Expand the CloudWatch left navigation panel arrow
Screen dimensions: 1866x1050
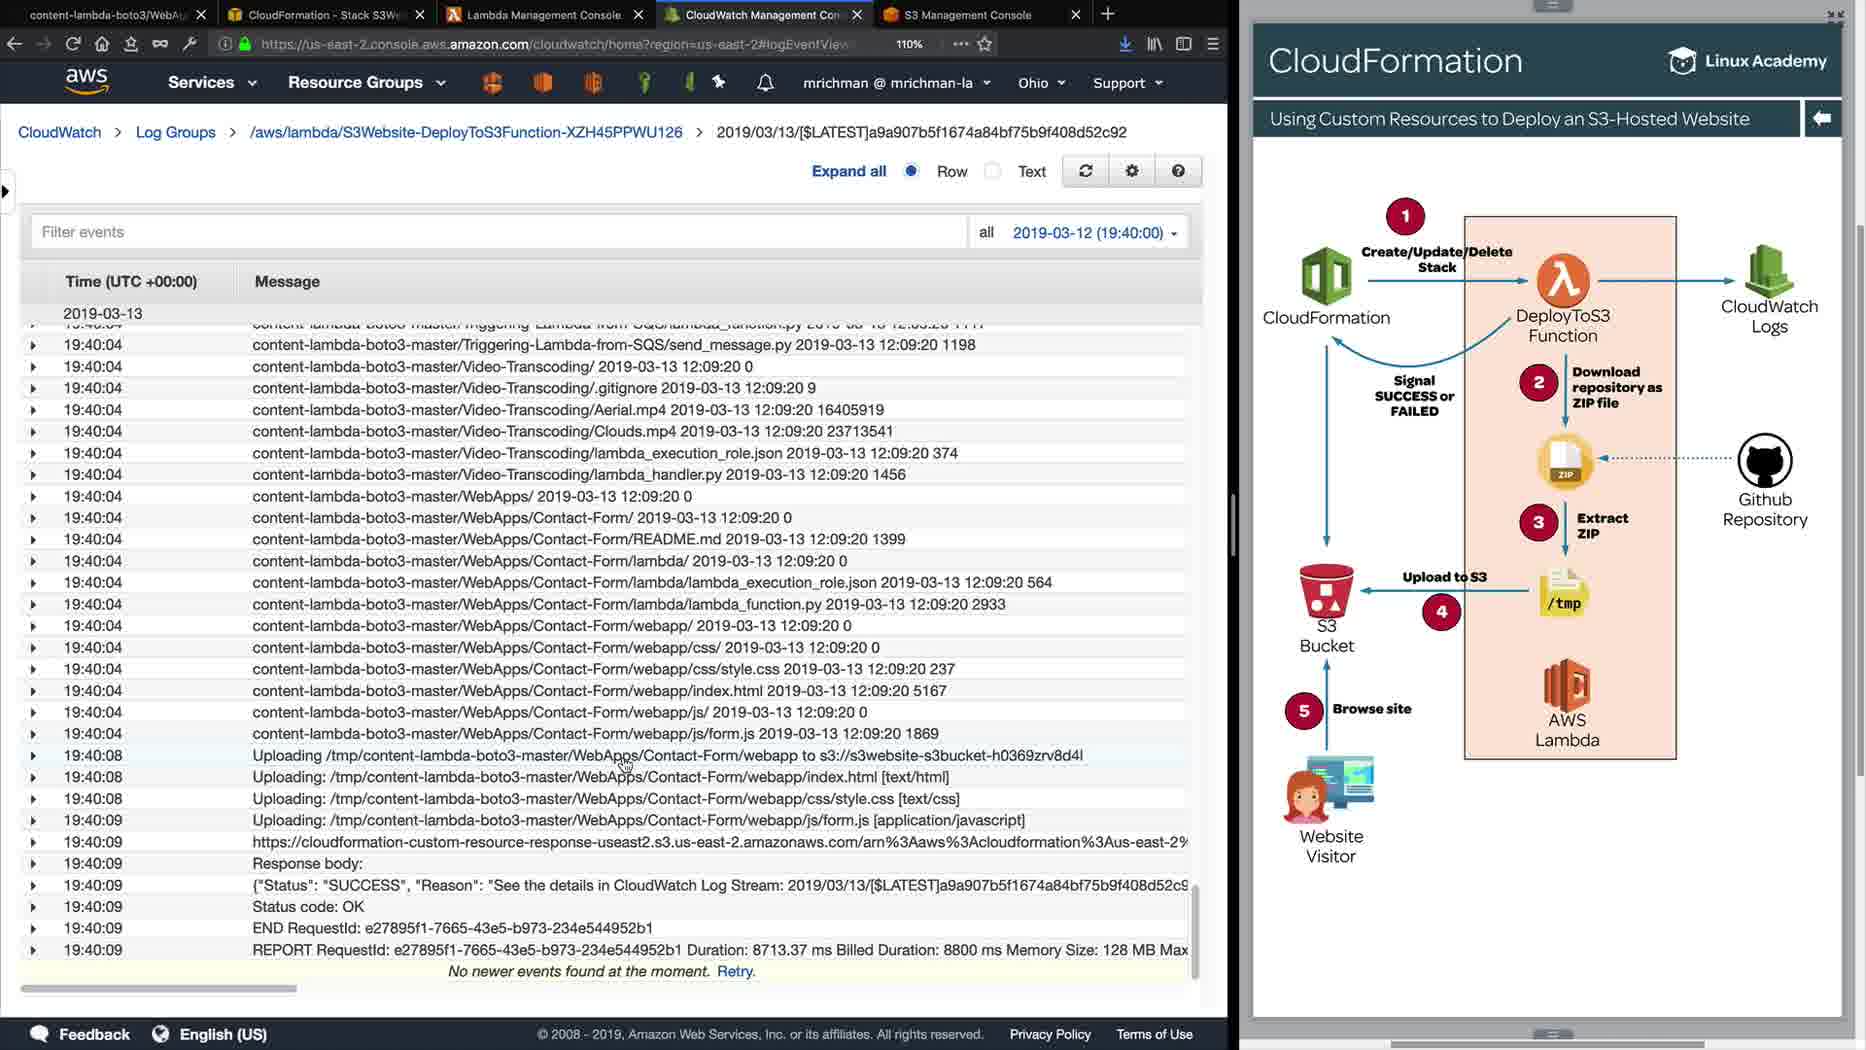pyautogui.click(x=6, y=190)
